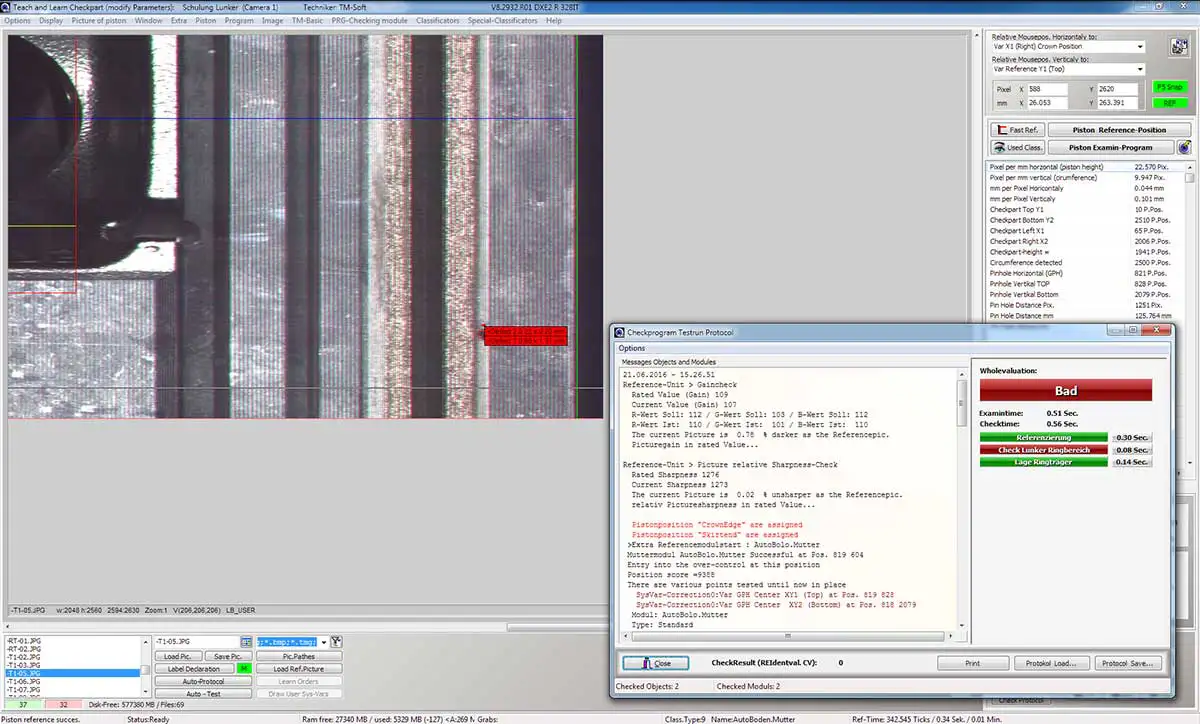
Task: Open Relative Mousepos Horizontally dropdown
Action: click(1139, 47)
